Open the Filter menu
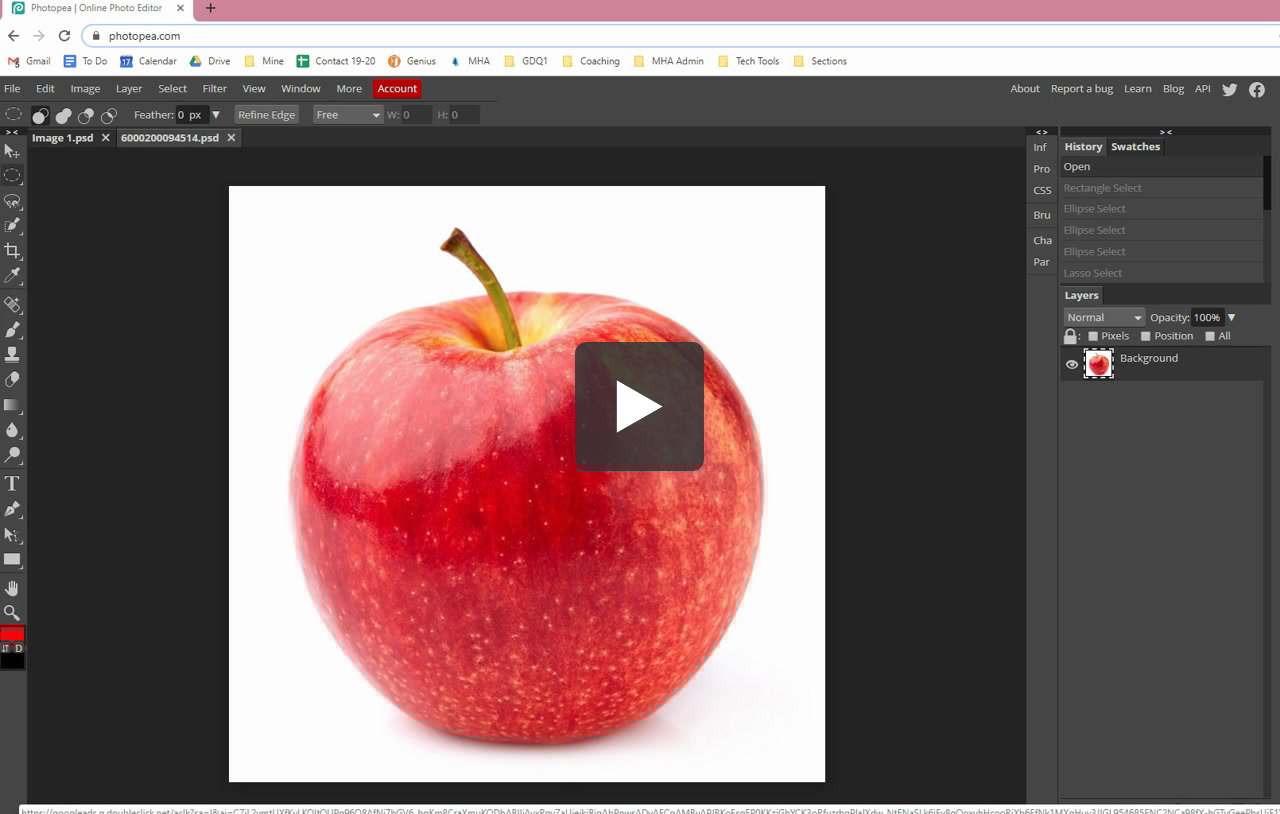The image size is (1280, 814). [x=214, y=88]
